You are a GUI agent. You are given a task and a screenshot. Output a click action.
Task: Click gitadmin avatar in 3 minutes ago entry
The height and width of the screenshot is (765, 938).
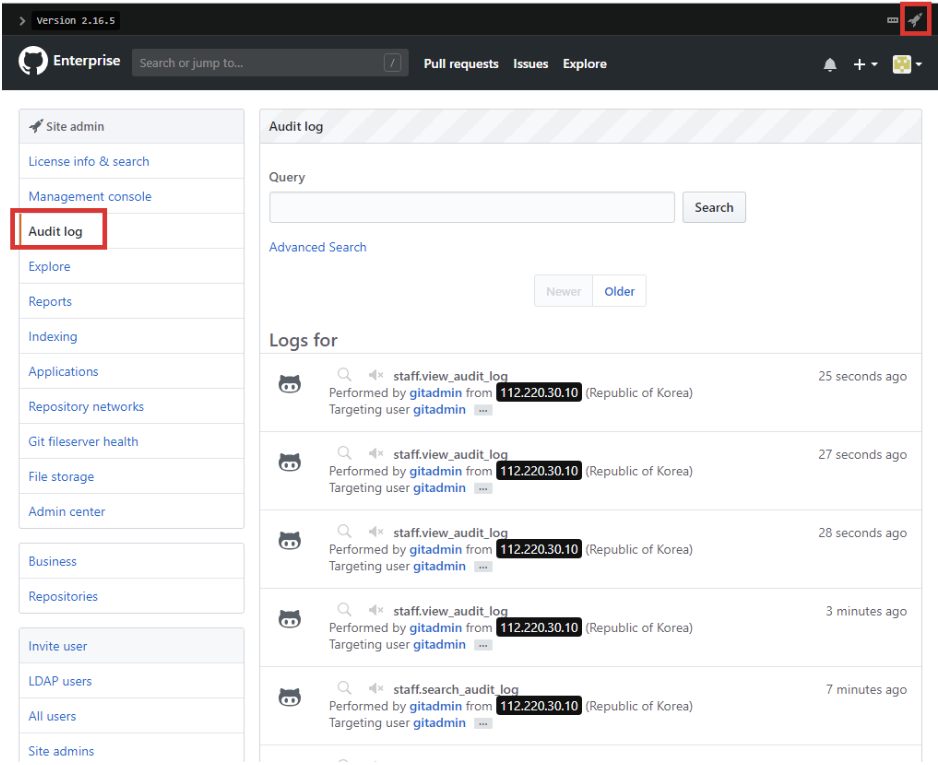[290, 619]
